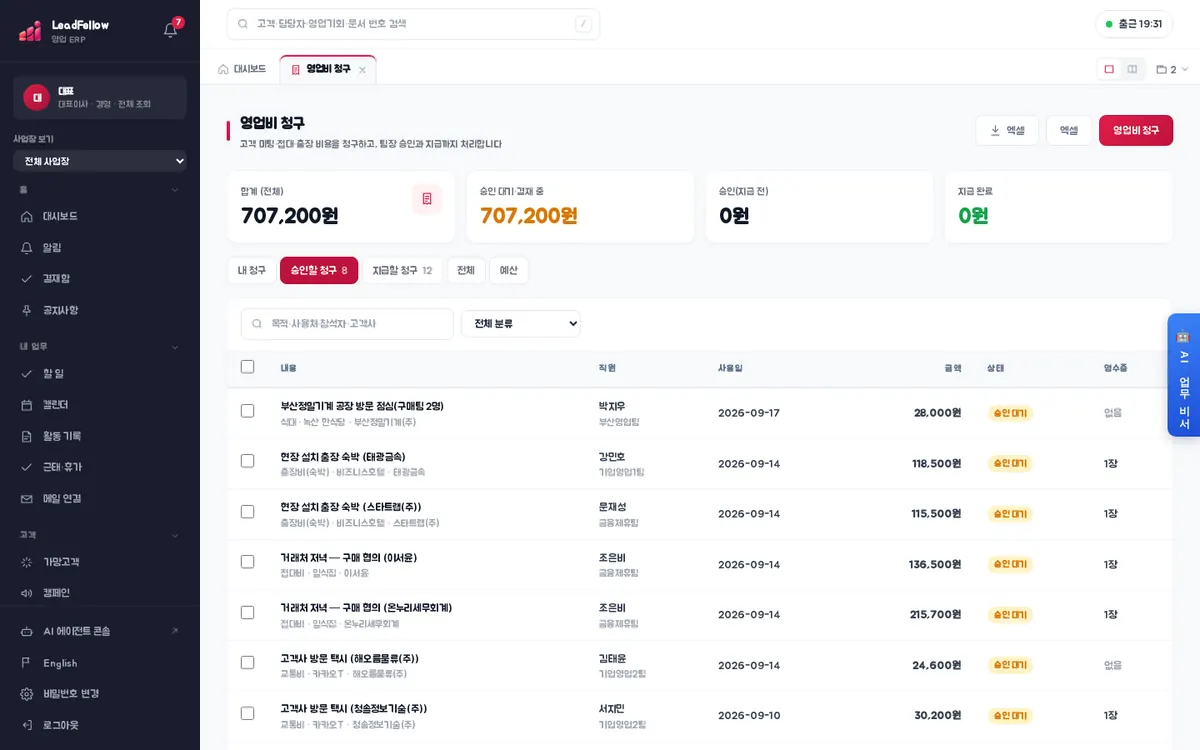Click the 할 일 checkmark icon

point(27,373)
